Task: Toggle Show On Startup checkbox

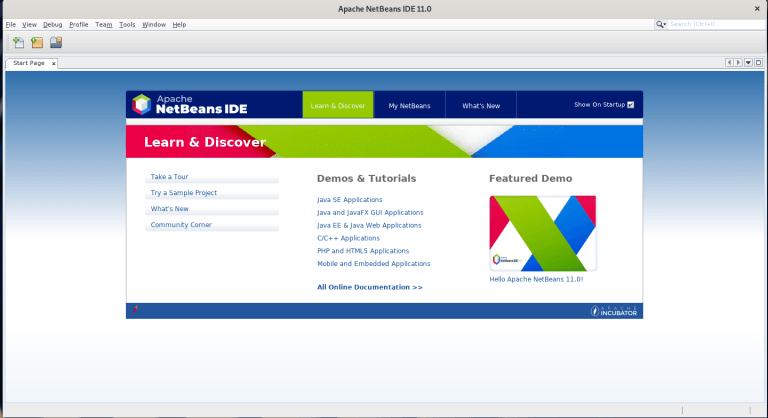Action: [631, 104]
